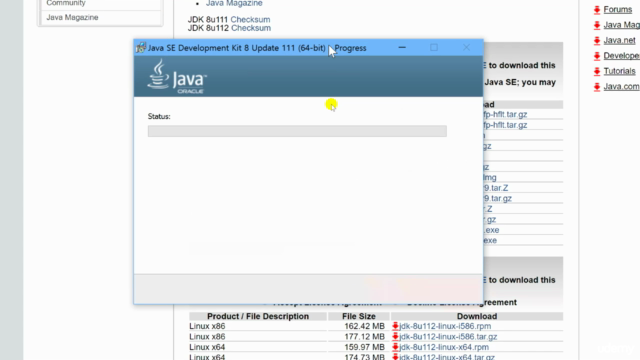Download jdk-8u112-linux-x64.rpm

click(444, 347)
